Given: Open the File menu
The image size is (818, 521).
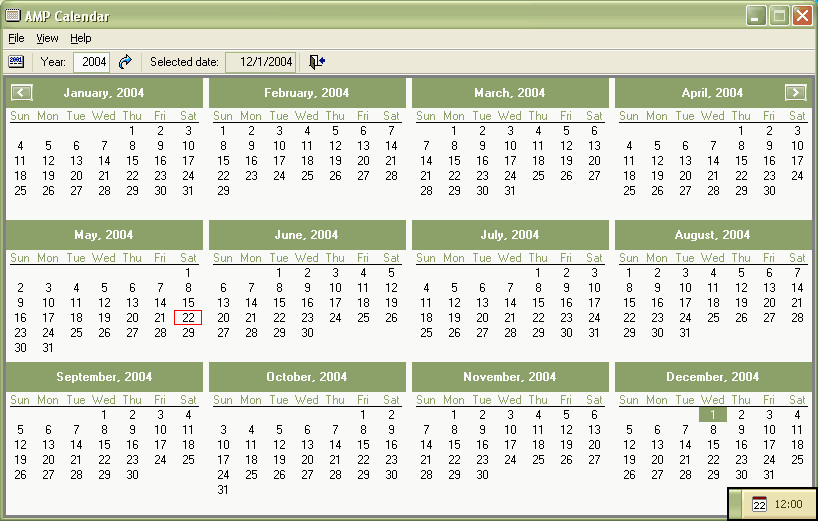Looking at the screenshot, I should point(16,38).
